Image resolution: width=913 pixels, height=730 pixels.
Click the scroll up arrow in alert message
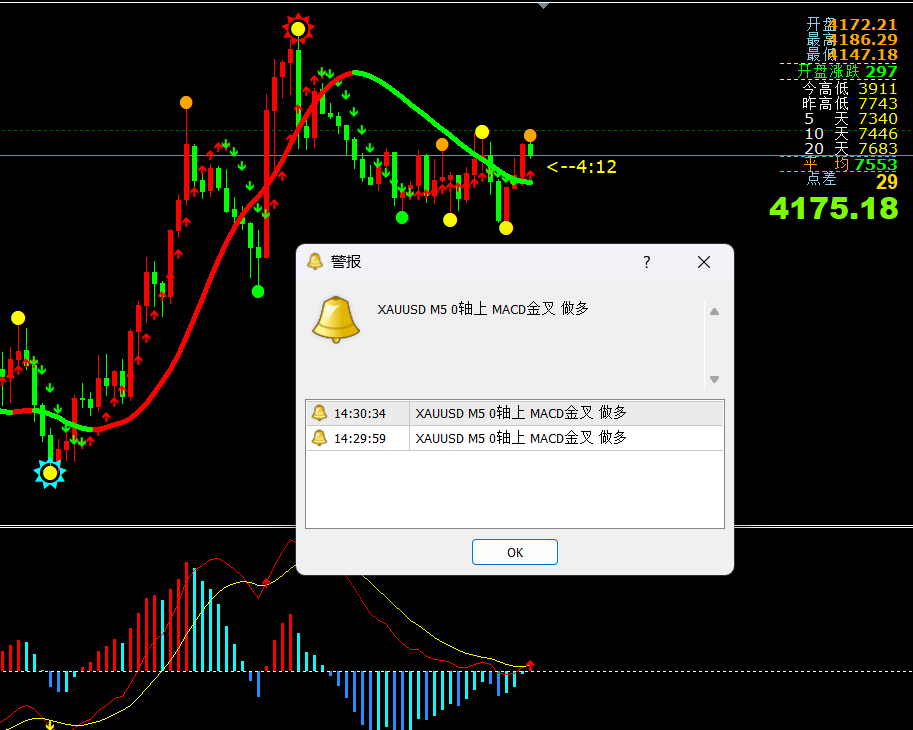714,312
